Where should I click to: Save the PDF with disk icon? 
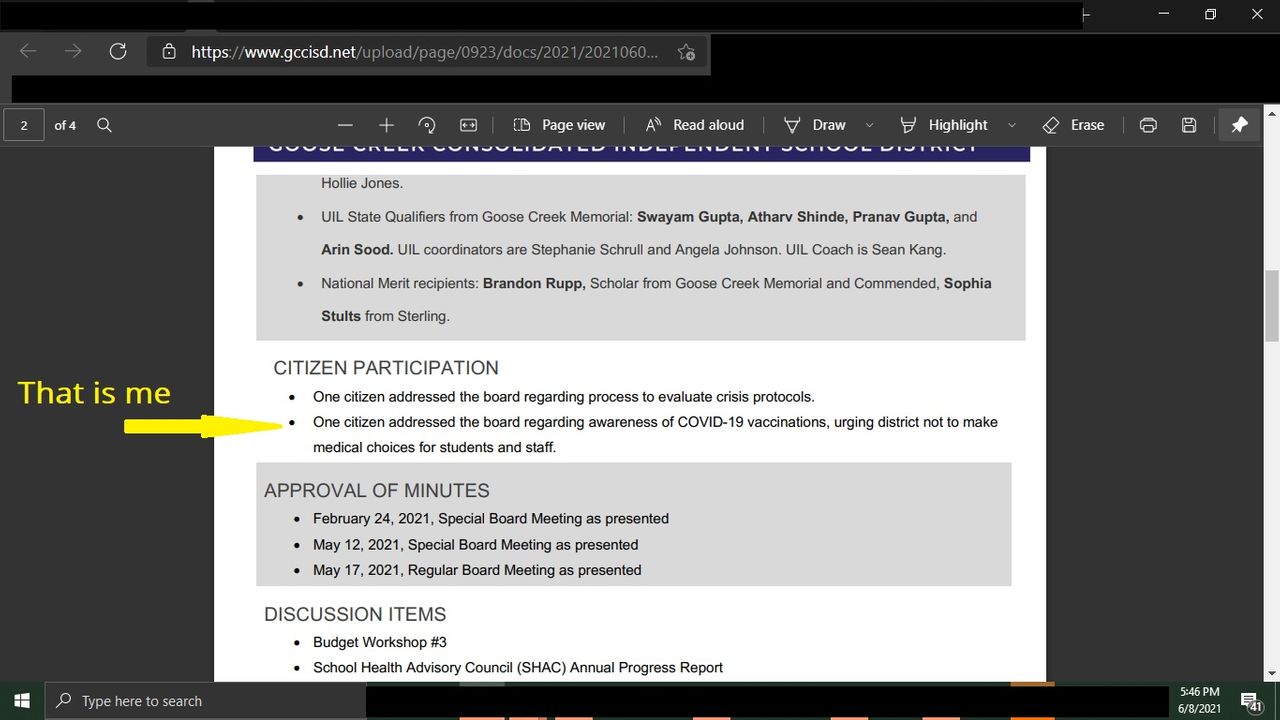(x=1189, y=125)
